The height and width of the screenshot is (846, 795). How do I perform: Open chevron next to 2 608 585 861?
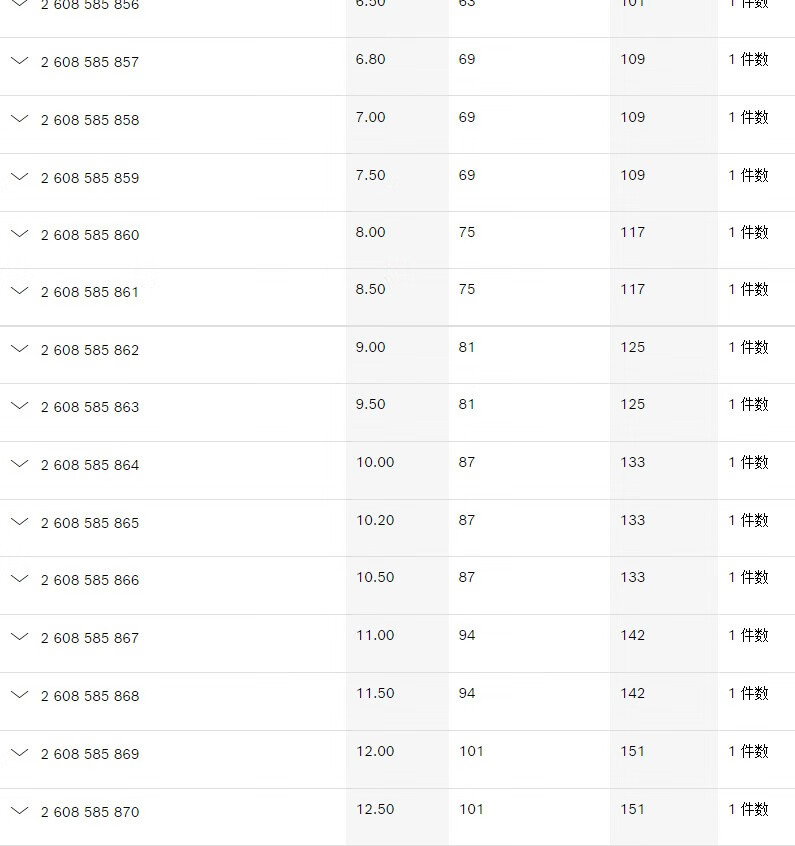[x=20, y=291]
